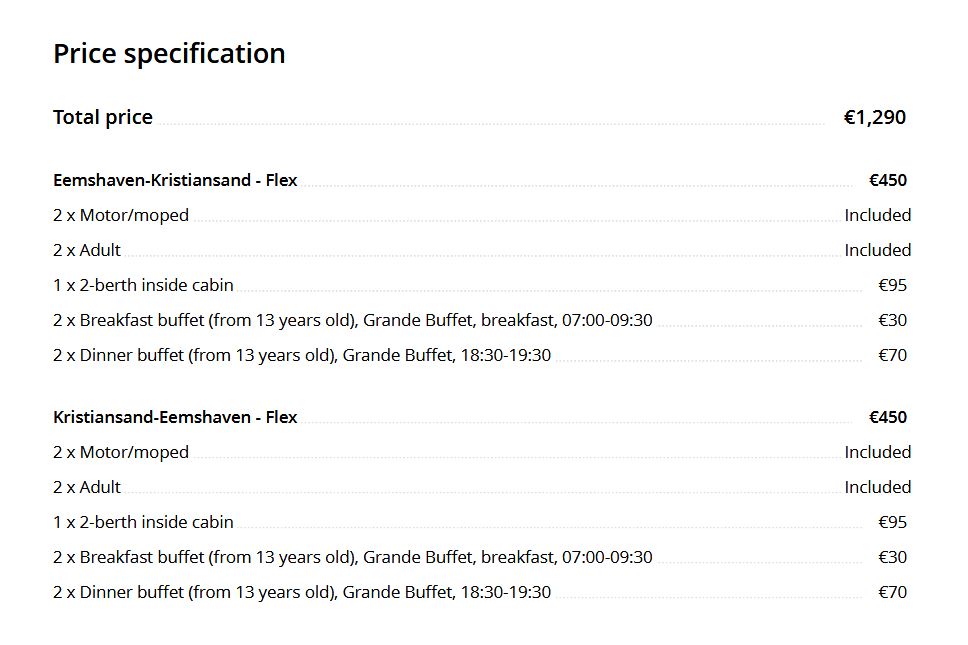Click "2 x Motor/moped" under Kristiansand-Eemshaven
This screenshot has width=968, height=645.
121,453
